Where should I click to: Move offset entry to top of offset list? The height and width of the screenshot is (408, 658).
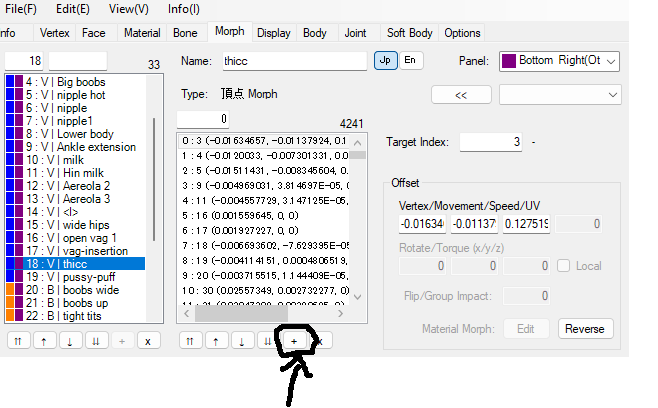tap(190, 341)
